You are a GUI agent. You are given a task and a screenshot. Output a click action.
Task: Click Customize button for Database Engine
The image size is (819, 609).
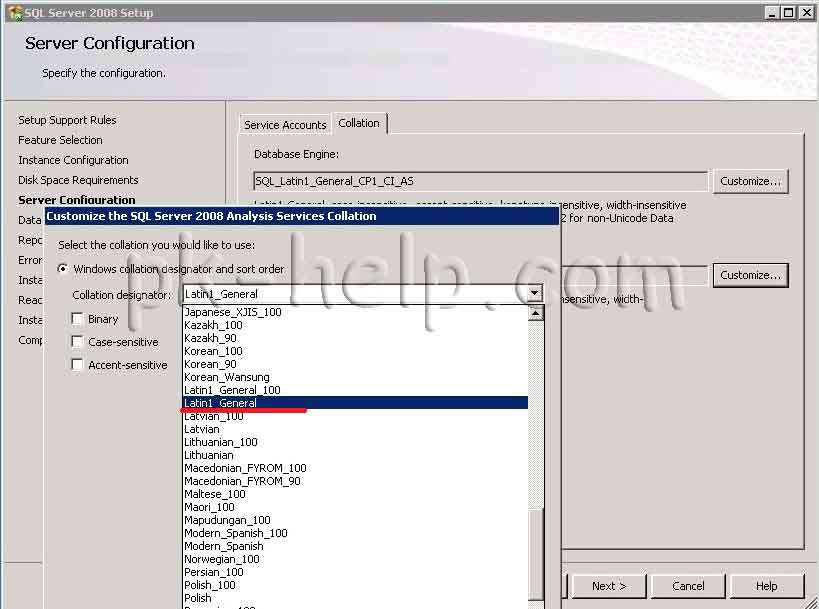[x=750, y=181]
